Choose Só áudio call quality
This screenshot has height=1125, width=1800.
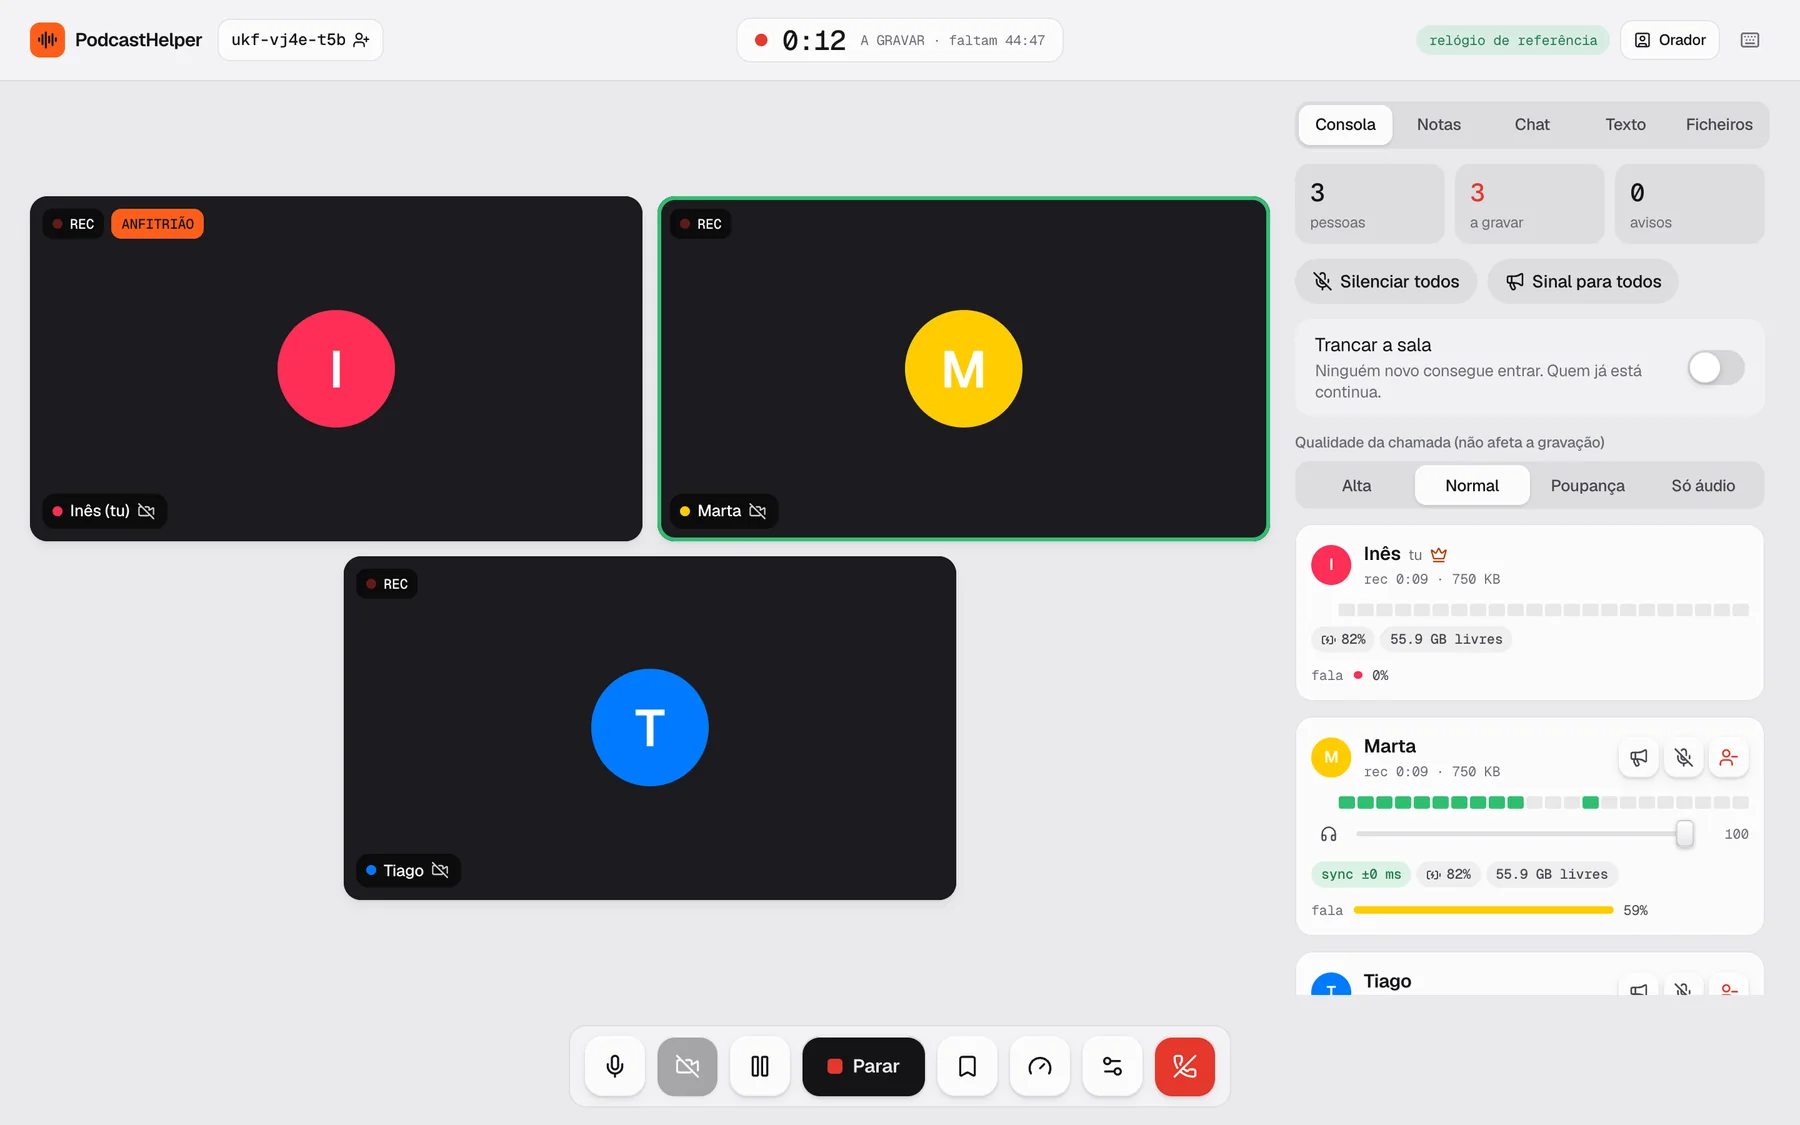(x=1703, y=485)
